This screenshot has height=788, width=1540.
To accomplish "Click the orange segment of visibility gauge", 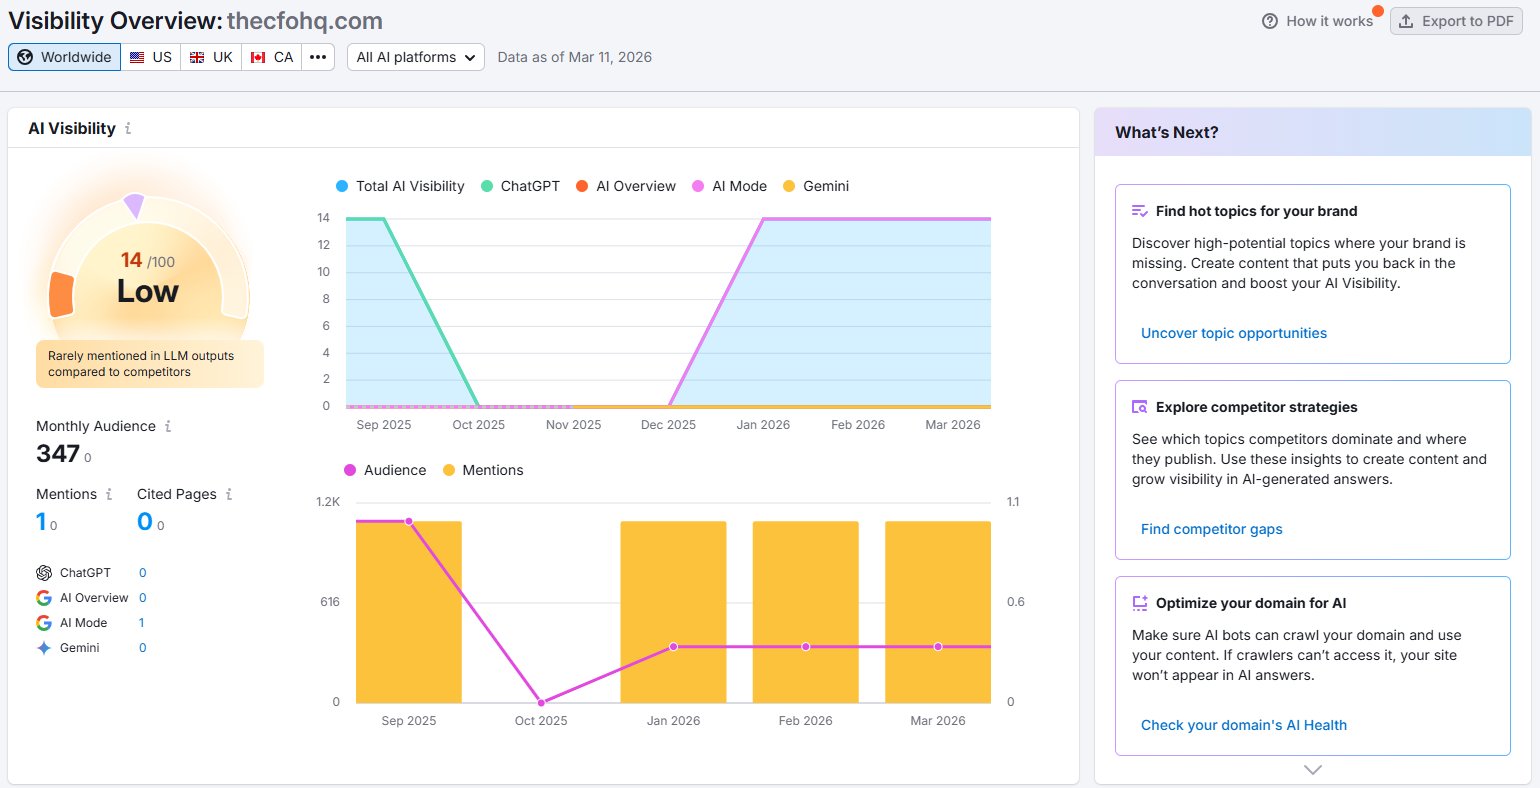I will point(61,294).
